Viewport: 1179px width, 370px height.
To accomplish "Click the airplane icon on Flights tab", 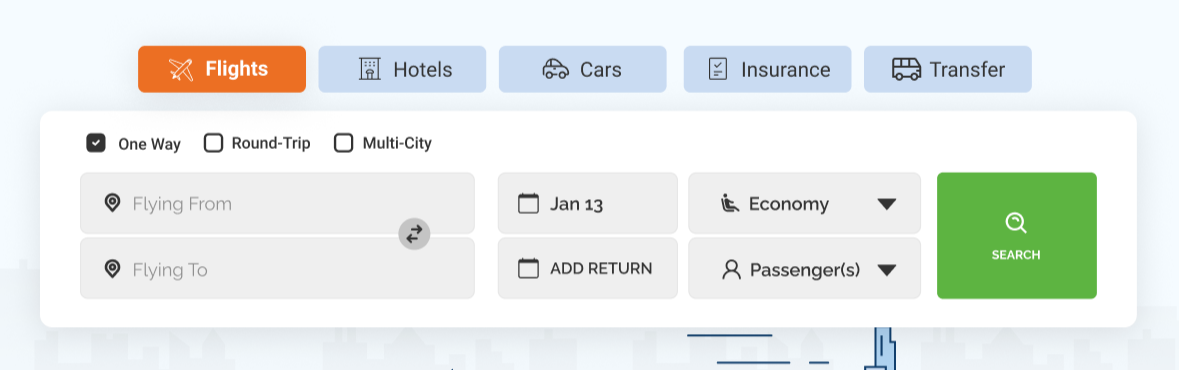I will pos(180,69).
